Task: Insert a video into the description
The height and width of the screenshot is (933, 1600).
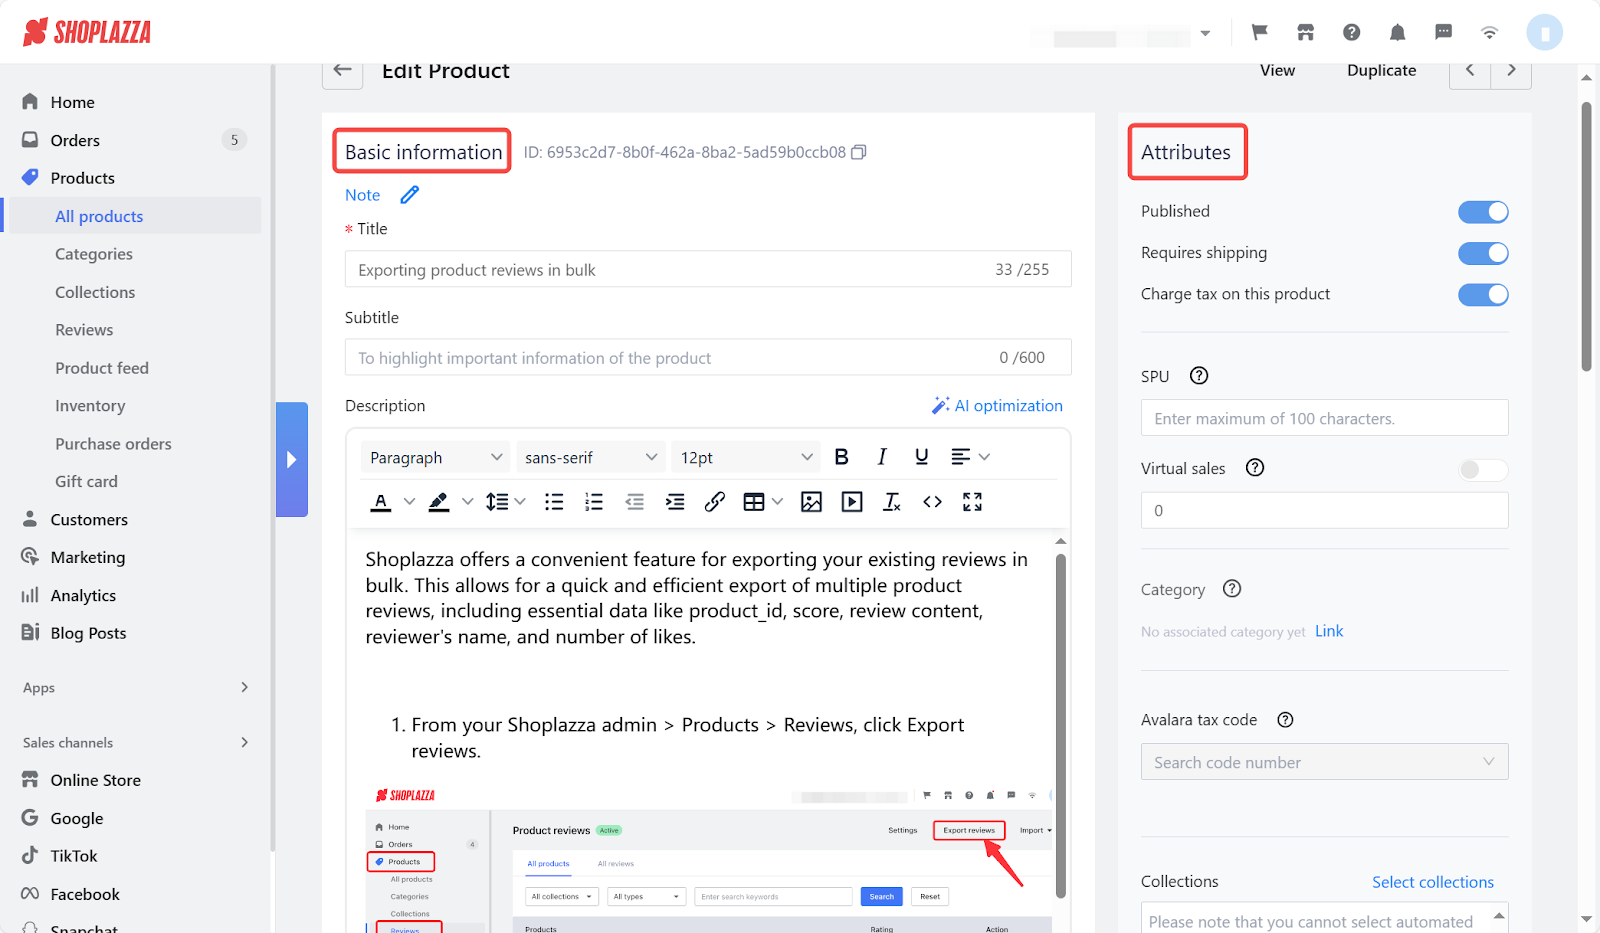Action: tap(852, 502)
